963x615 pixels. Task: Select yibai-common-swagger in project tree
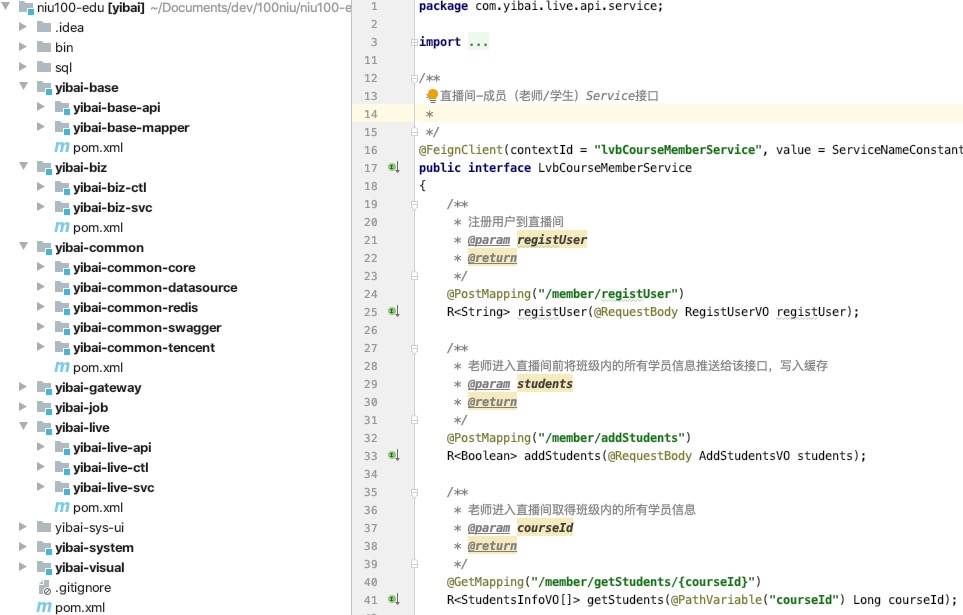[147, 327]
